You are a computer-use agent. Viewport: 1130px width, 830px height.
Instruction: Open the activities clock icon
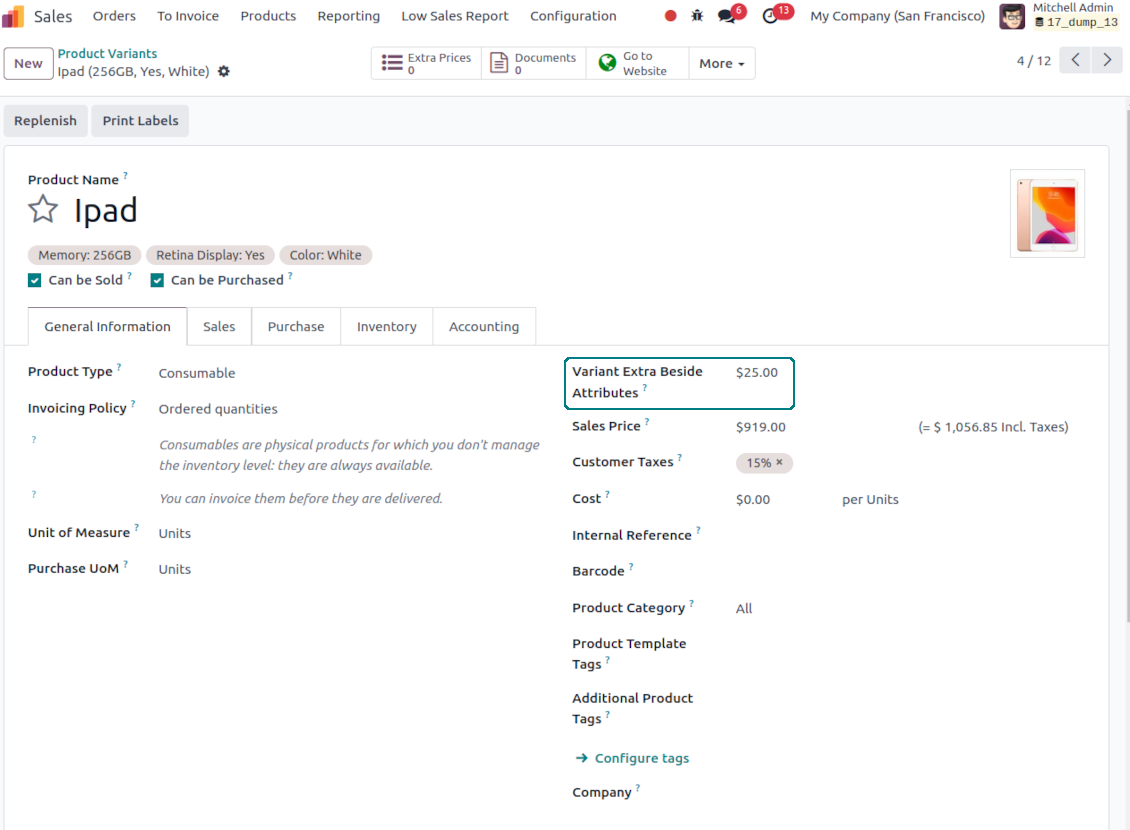click(x=770, y=16)
